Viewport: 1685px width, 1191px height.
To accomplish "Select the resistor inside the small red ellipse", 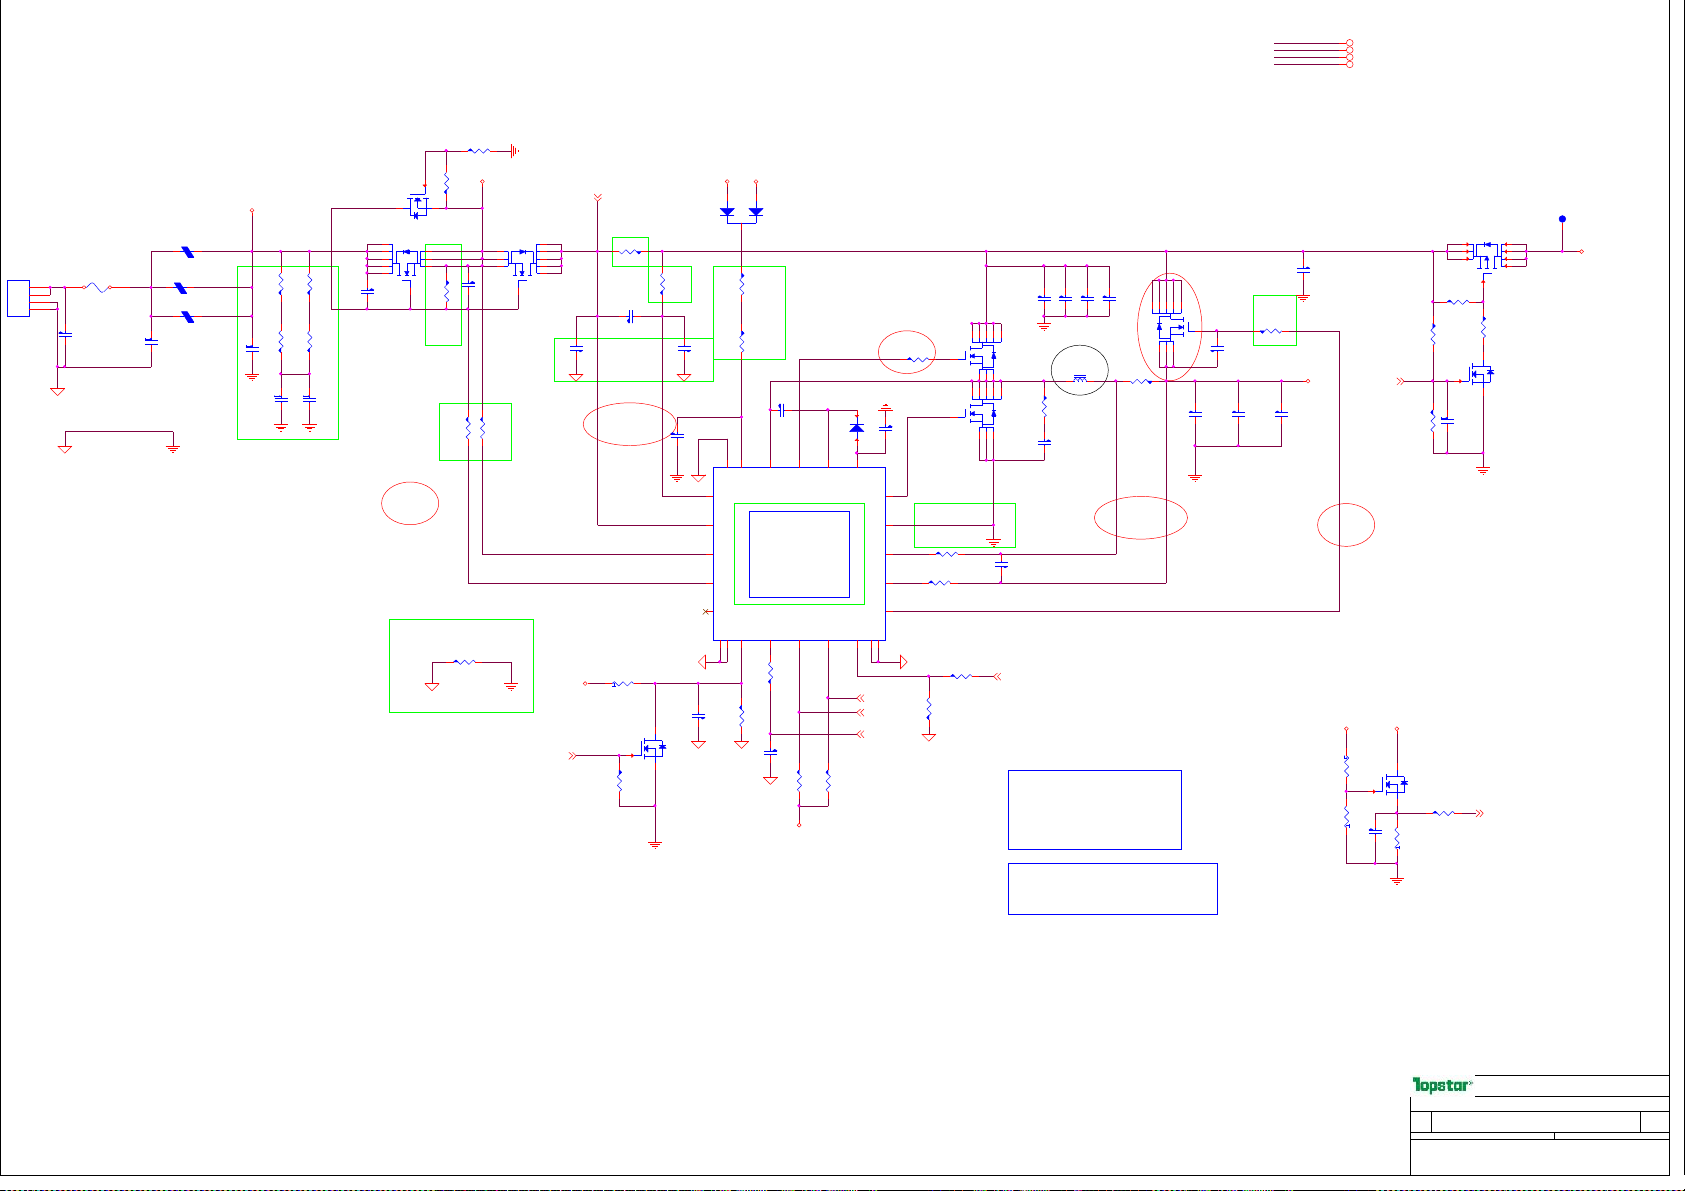I will 918,358.
